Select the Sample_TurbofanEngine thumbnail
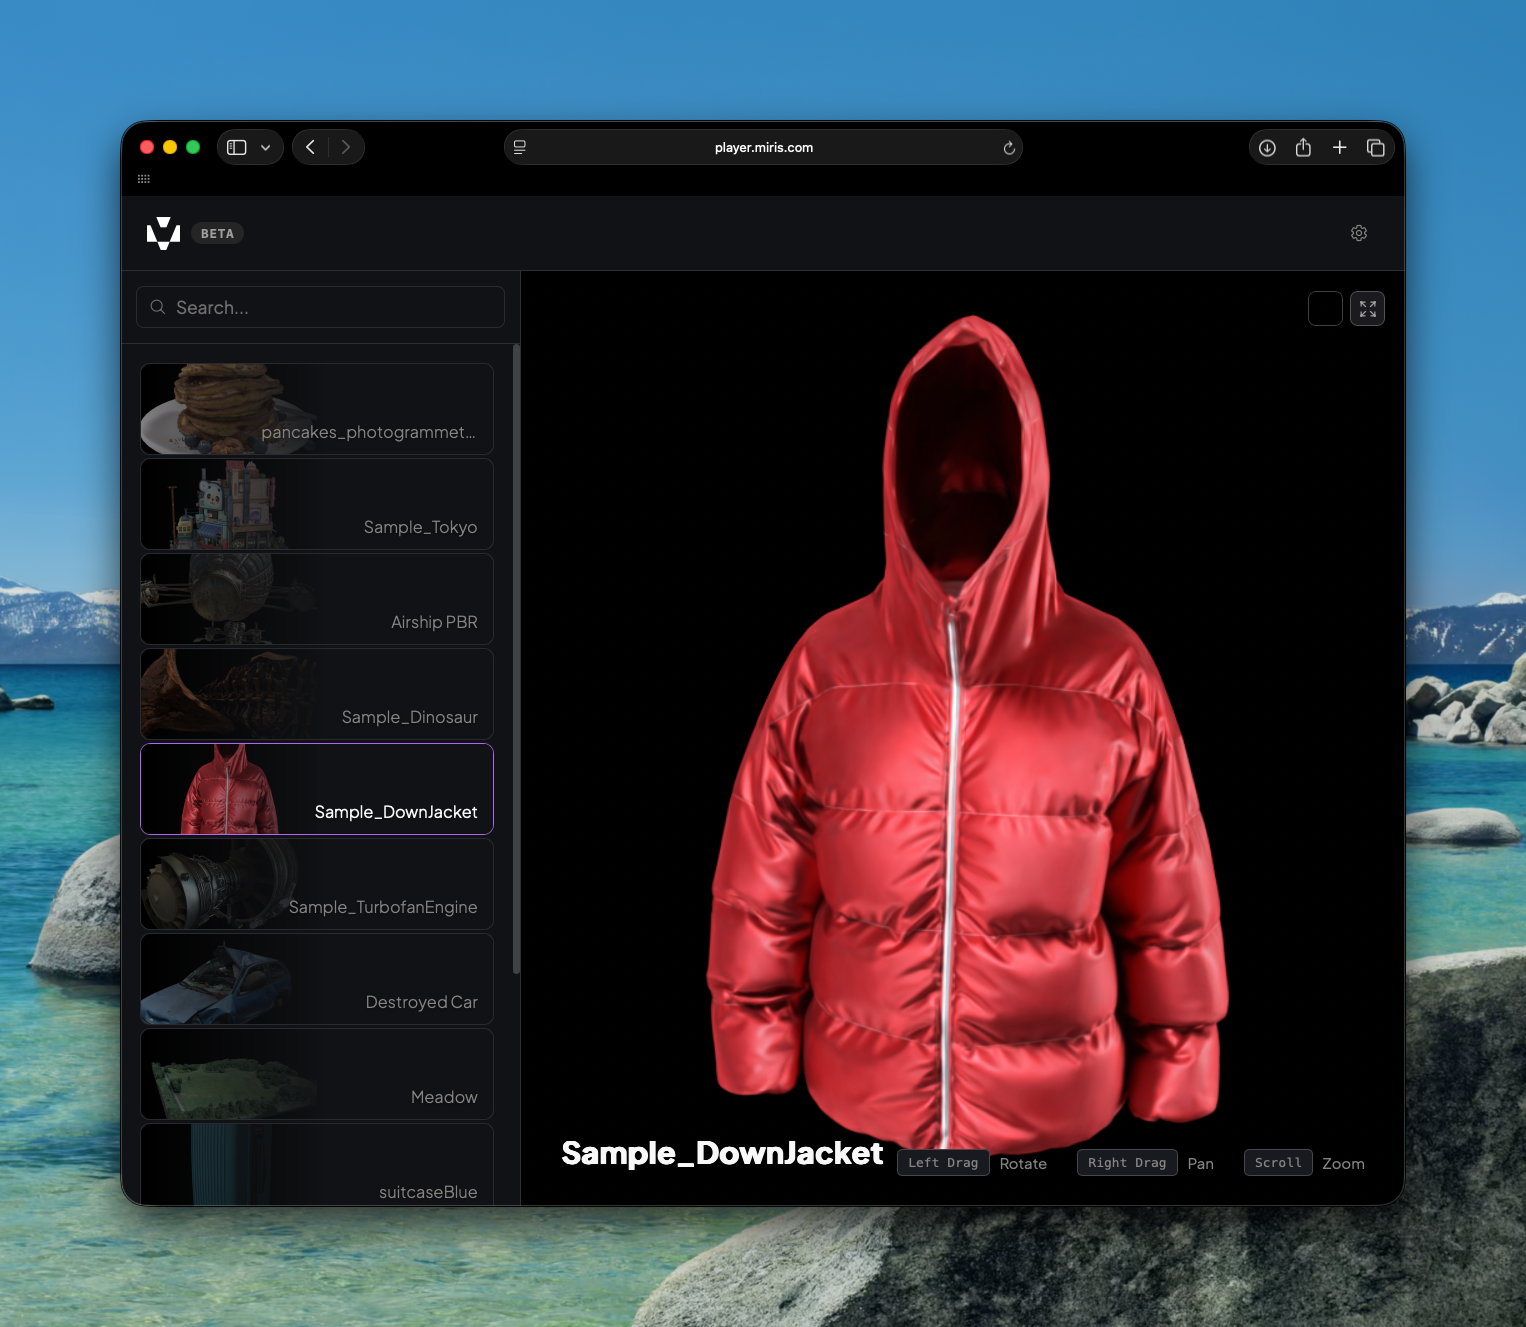The image size is (1526, 1327). [x=316, y=884]
